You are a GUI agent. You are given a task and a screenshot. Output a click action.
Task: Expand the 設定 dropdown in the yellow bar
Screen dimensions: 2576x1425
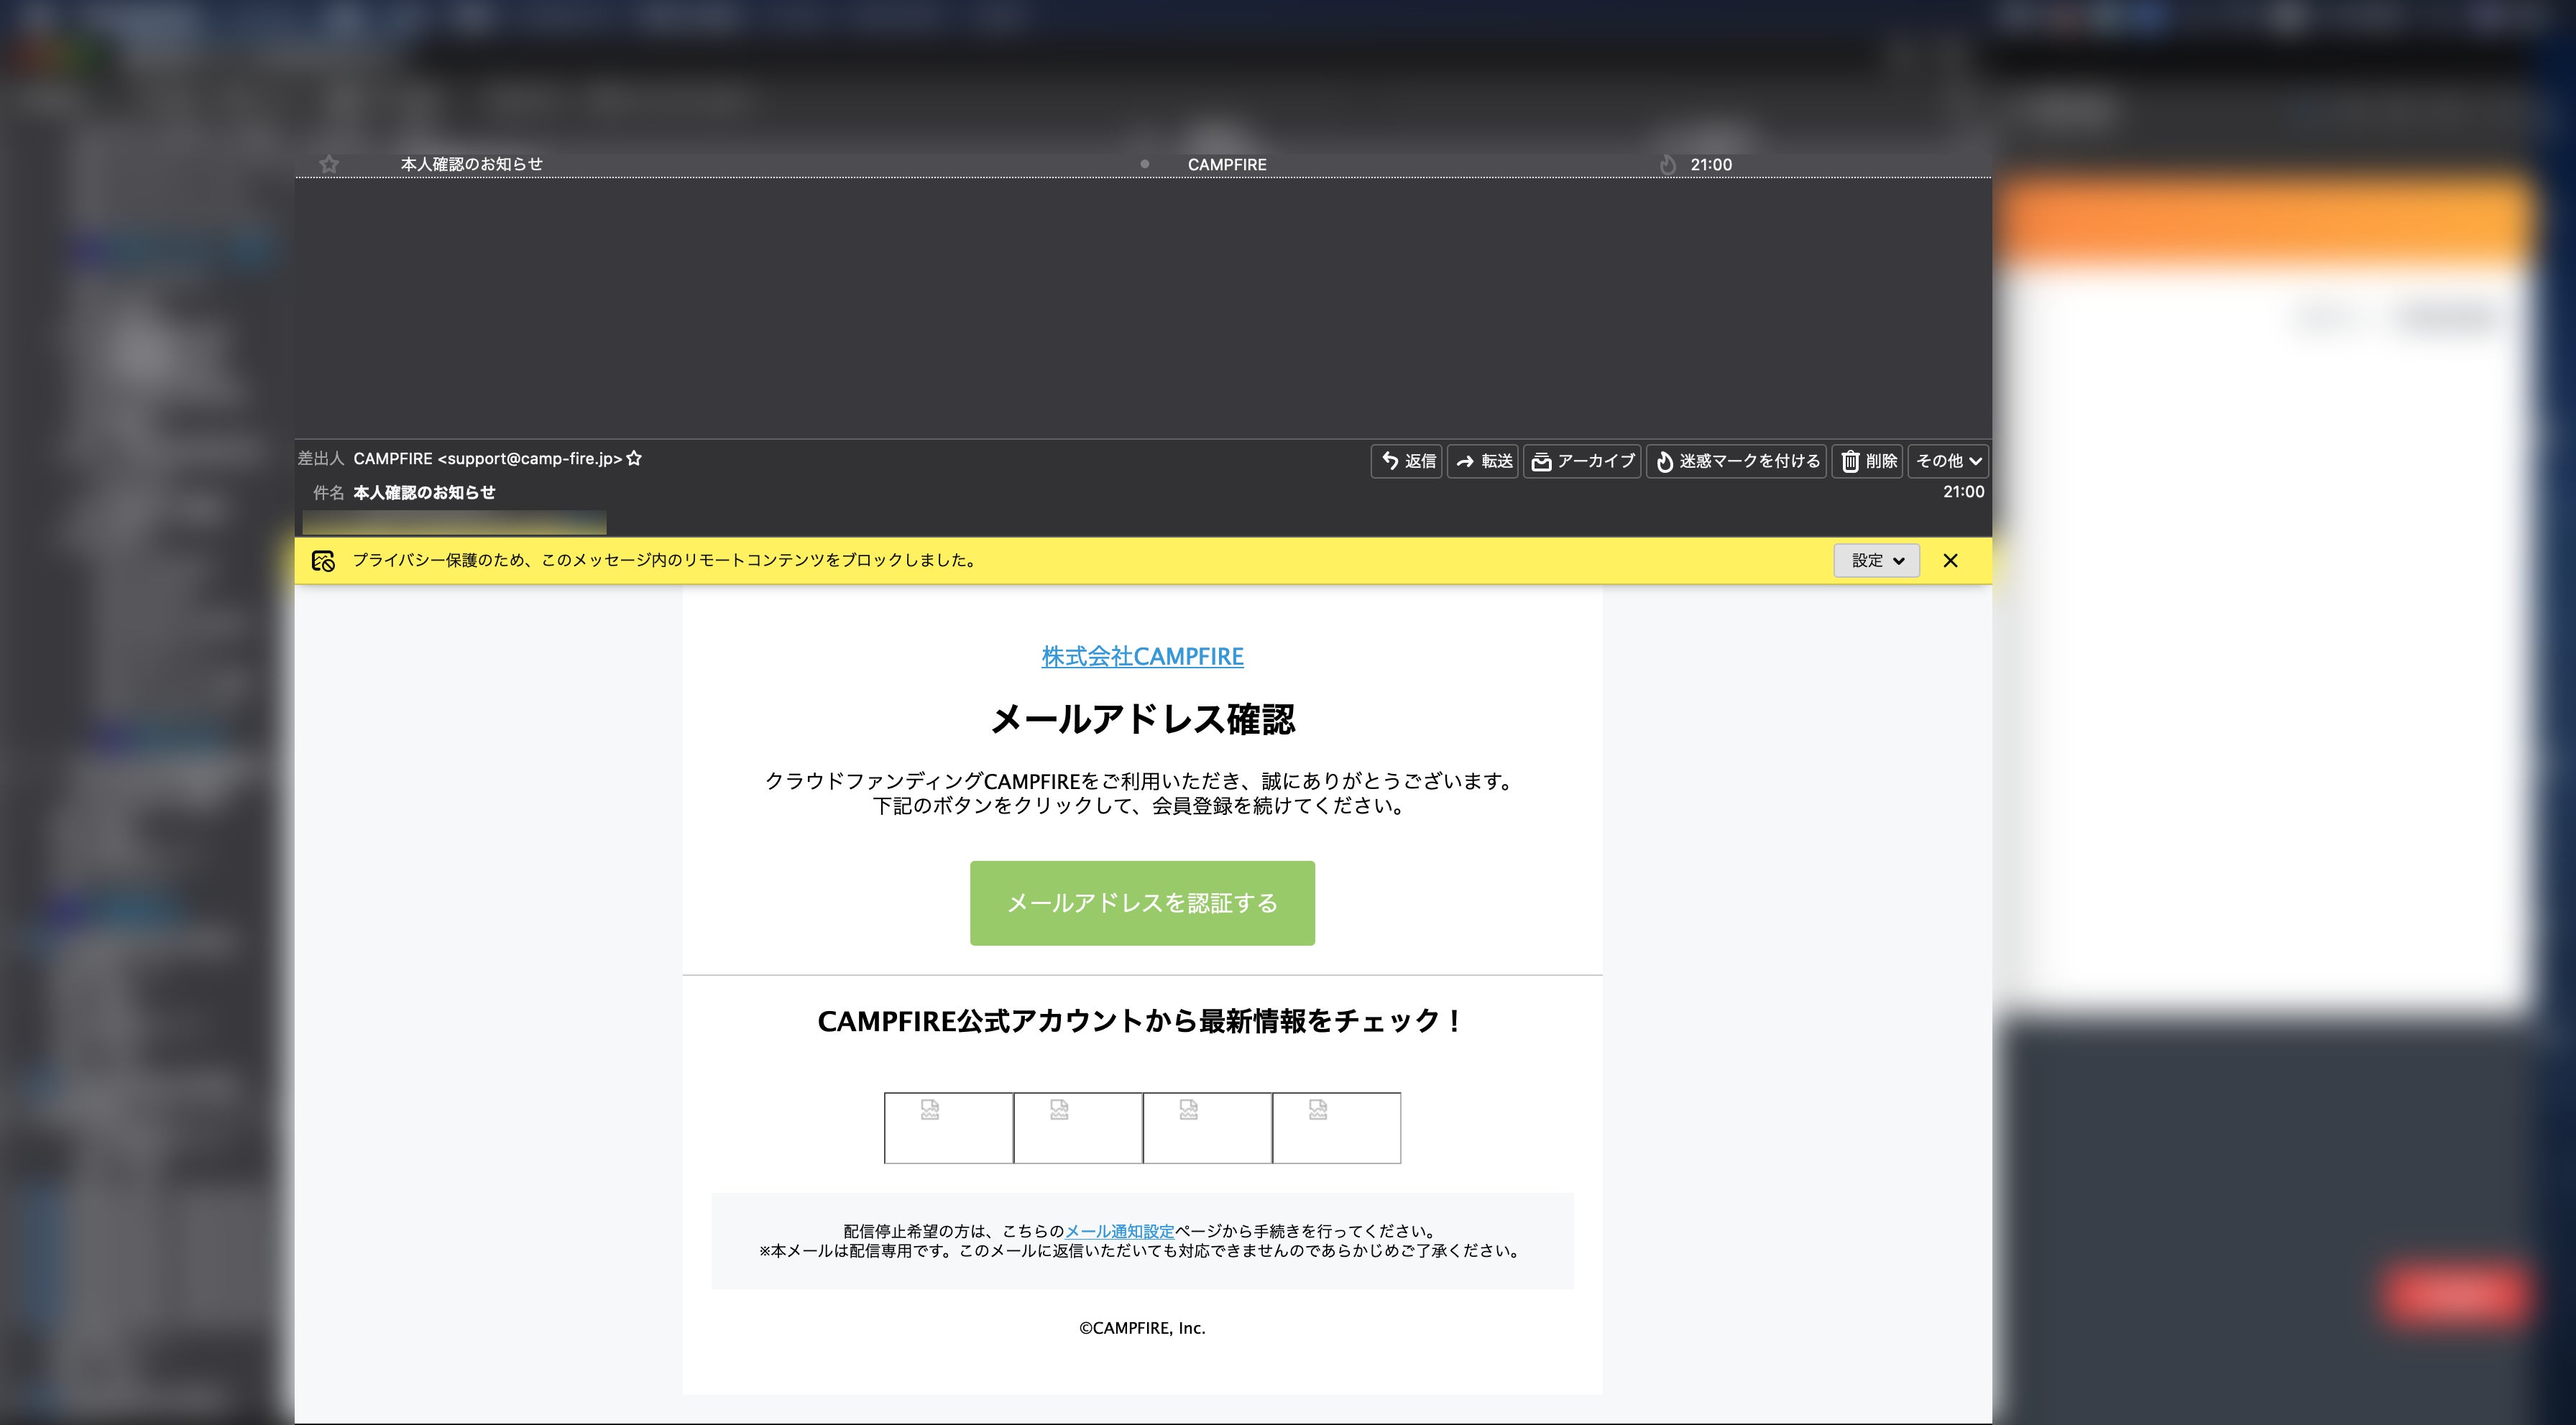click(x=1876, y=561)
